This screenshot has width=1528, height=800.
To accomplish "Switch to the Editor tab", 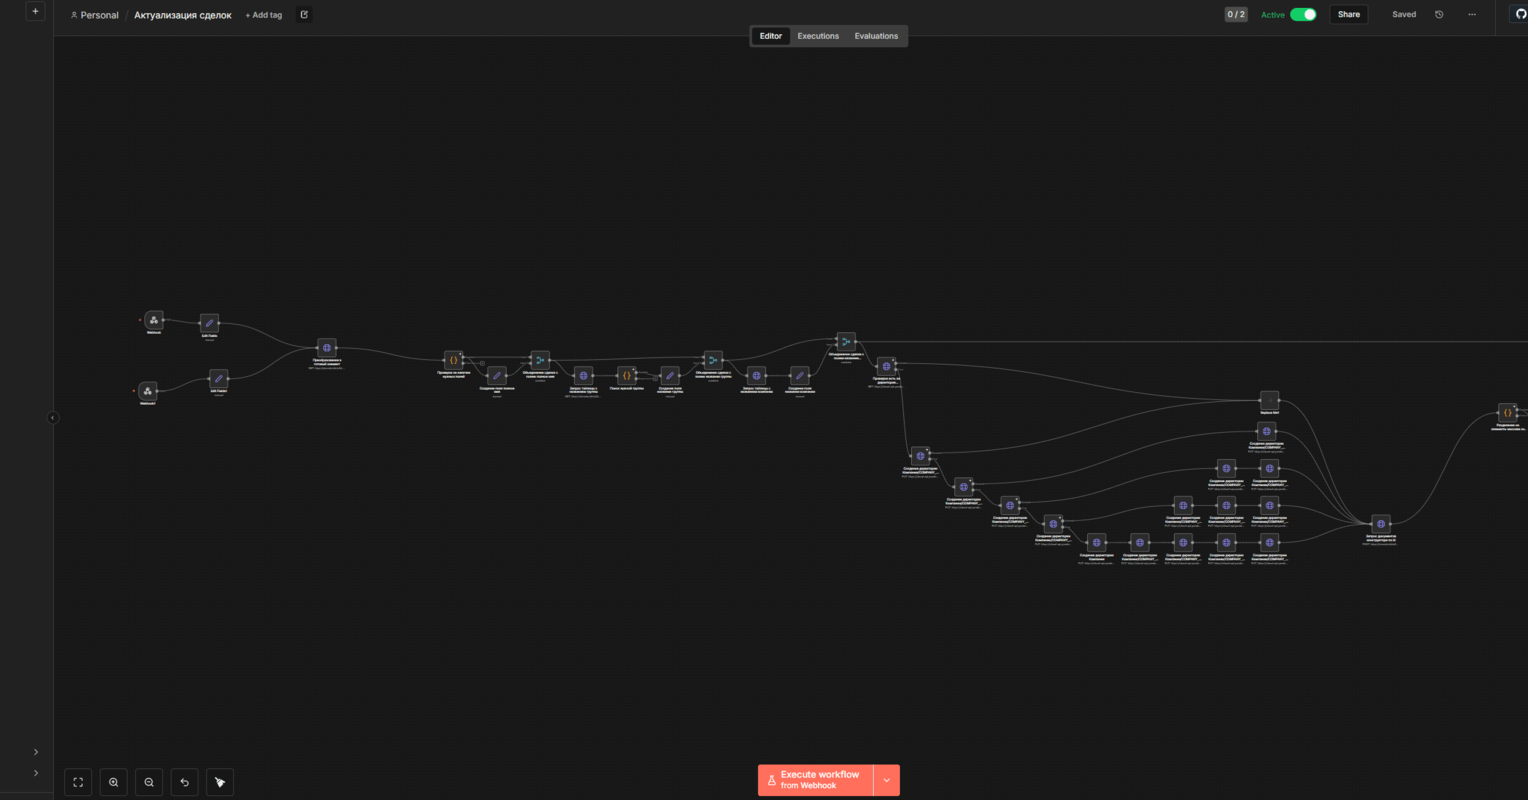I will (x=771, y=36).
